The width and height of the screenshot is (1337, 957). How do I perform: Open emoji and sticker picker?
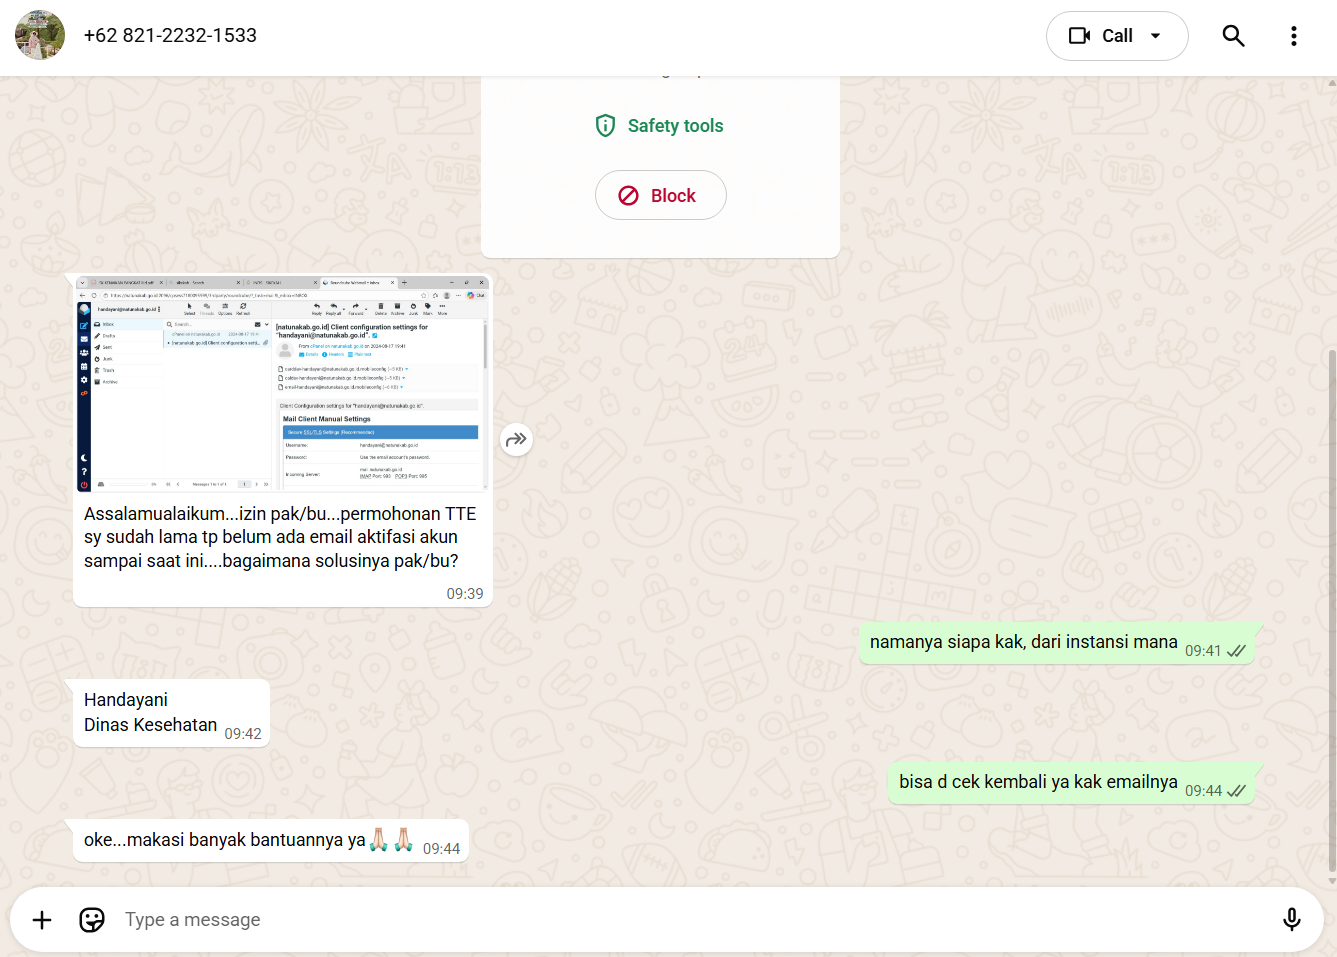click(92, 920)
